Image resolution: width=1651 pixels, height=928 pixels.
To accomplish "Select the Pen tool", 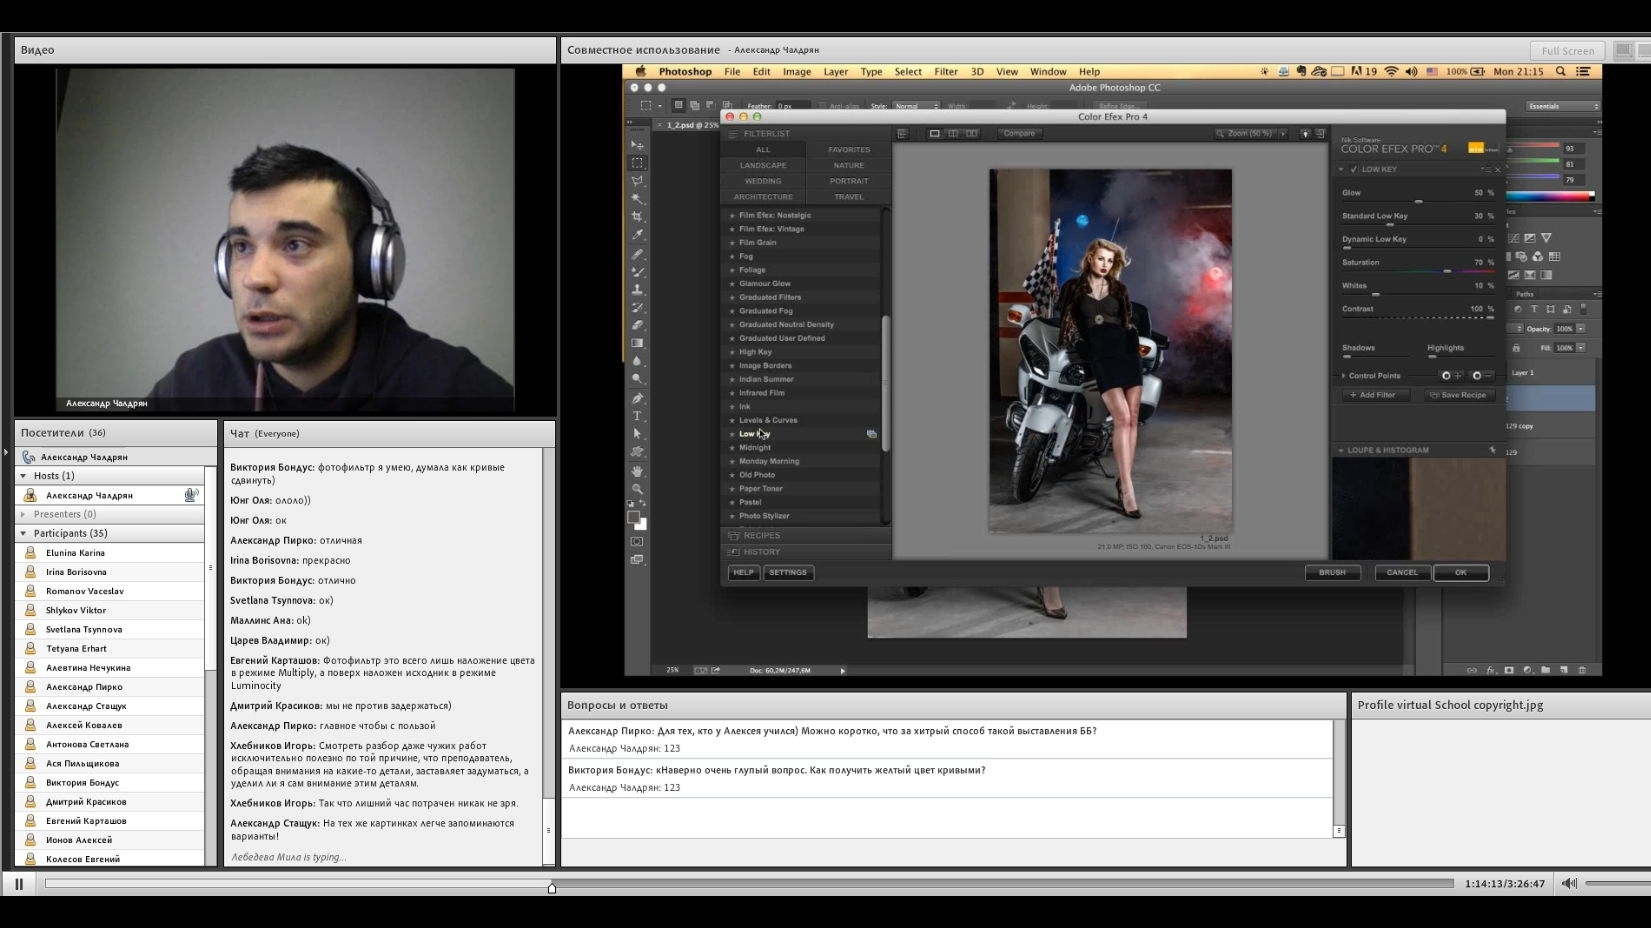I will (637, 398).
